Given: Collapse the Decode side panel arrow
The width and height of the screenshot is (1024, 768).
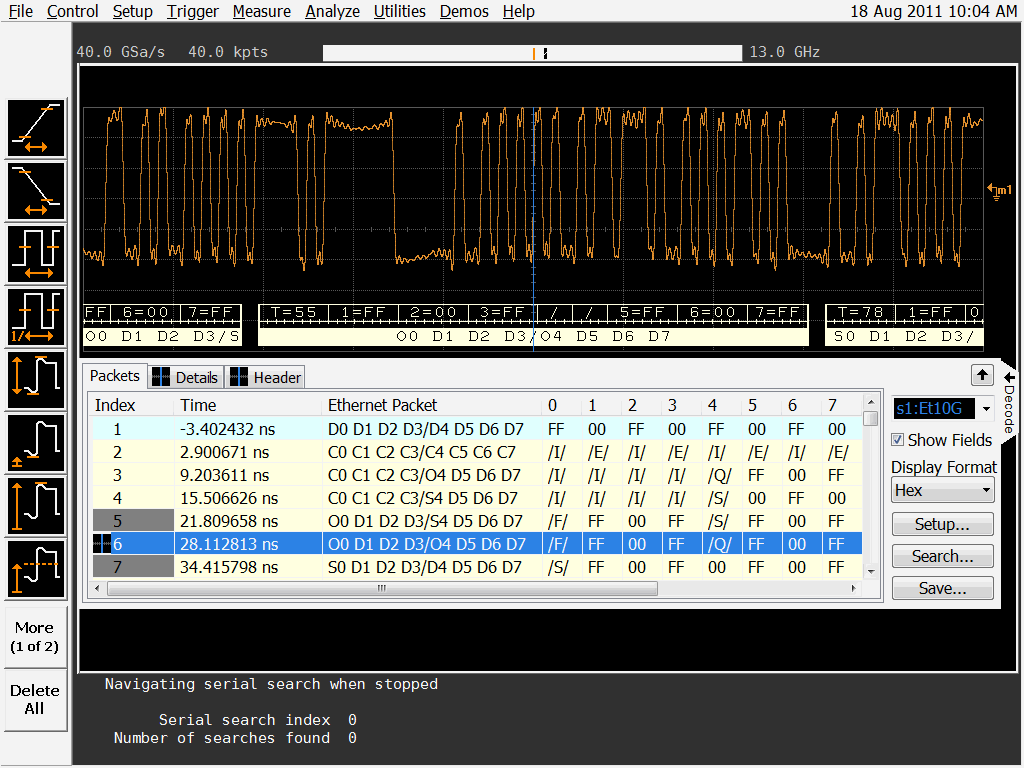Looking at the screenshot, I should pos(1009,377).
